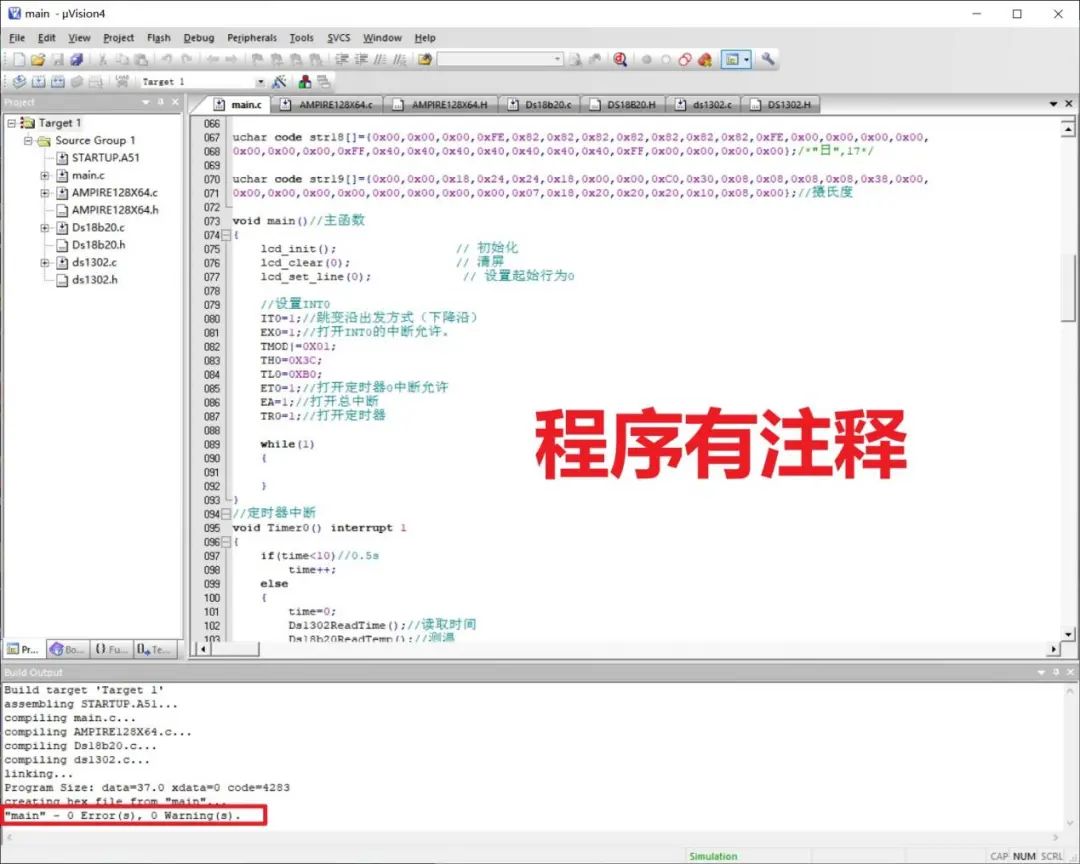Viewport: 1080px width, 864px height.
Task: Collapse Timer0 code fold at line 096
Action: pos(226,542)
